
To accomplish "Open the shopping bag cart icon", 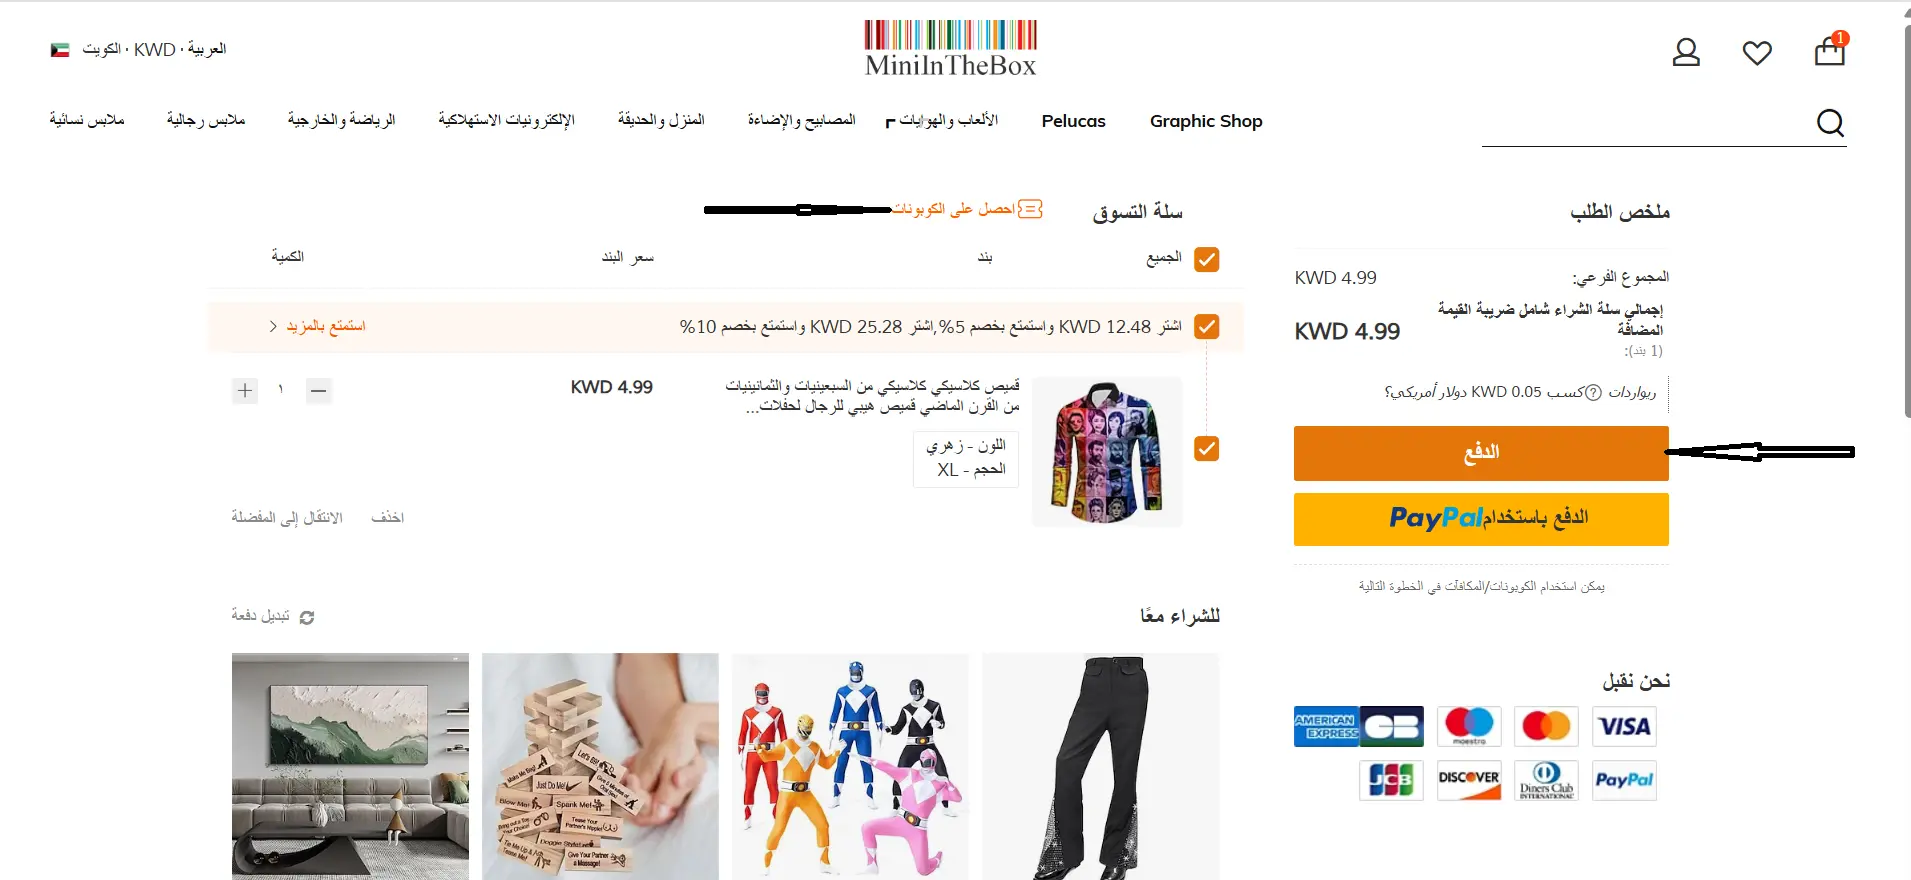I will pyautogui.click(x=1830, y=50).
